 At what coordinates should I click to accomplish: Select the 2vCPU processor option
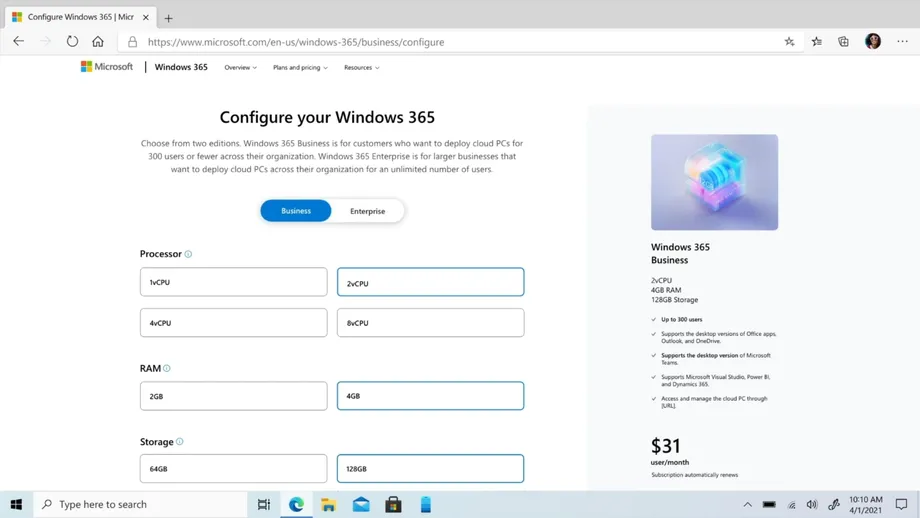coord(431,282)
